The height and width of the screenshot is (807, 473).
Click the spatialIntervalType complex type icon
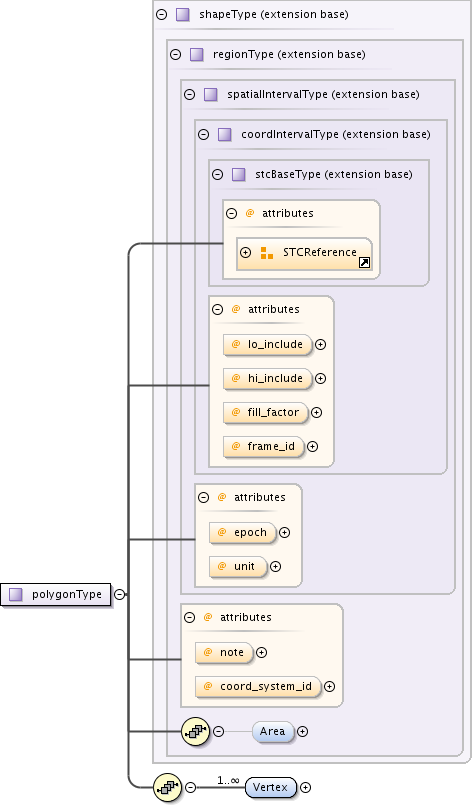pos(211,94)
